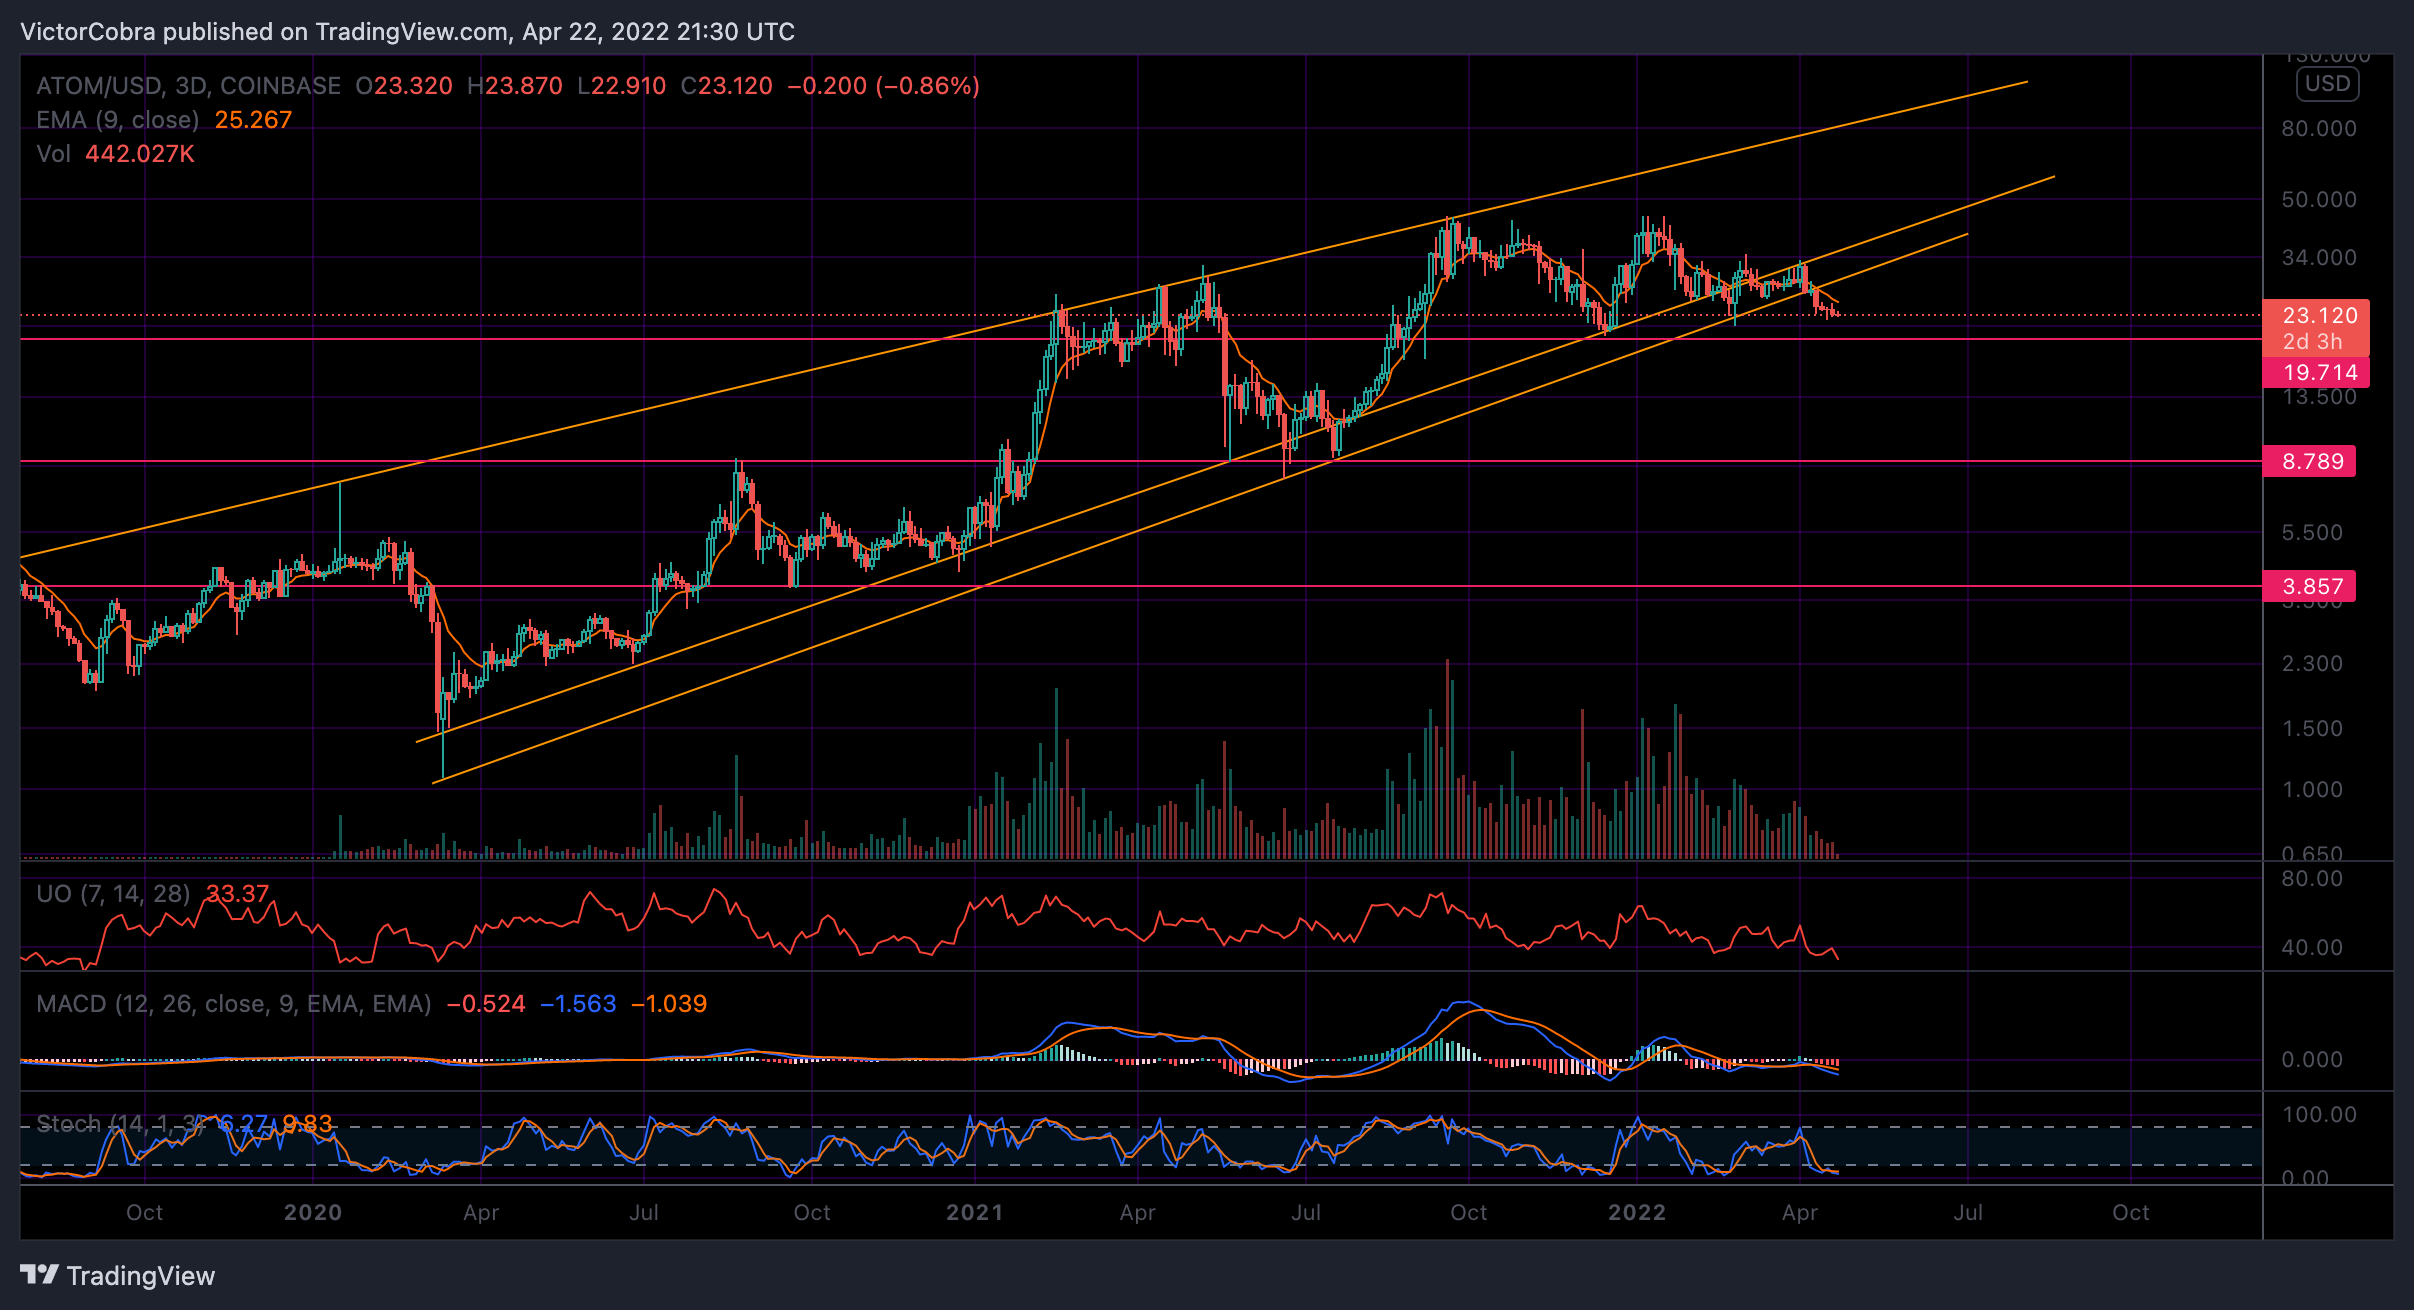Click the 100.00 Stoch axis label
Screen dimensions: 2414x1310
click(2319, 1115)
